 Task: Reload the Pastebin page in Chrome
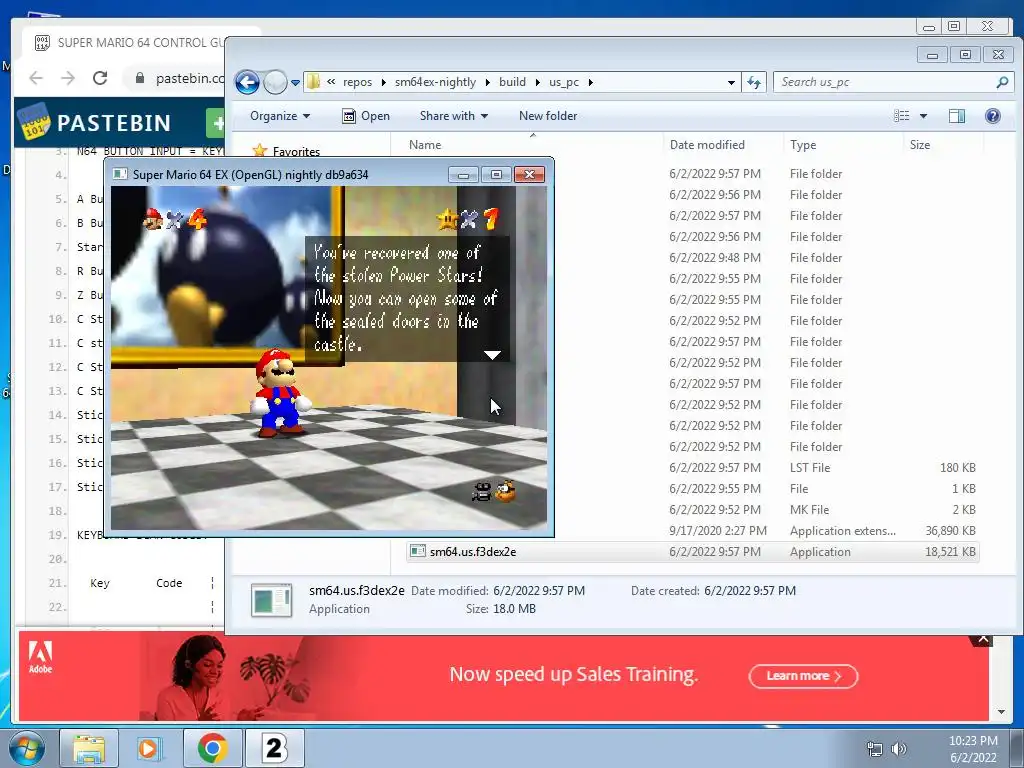click(x=100, y=78)
